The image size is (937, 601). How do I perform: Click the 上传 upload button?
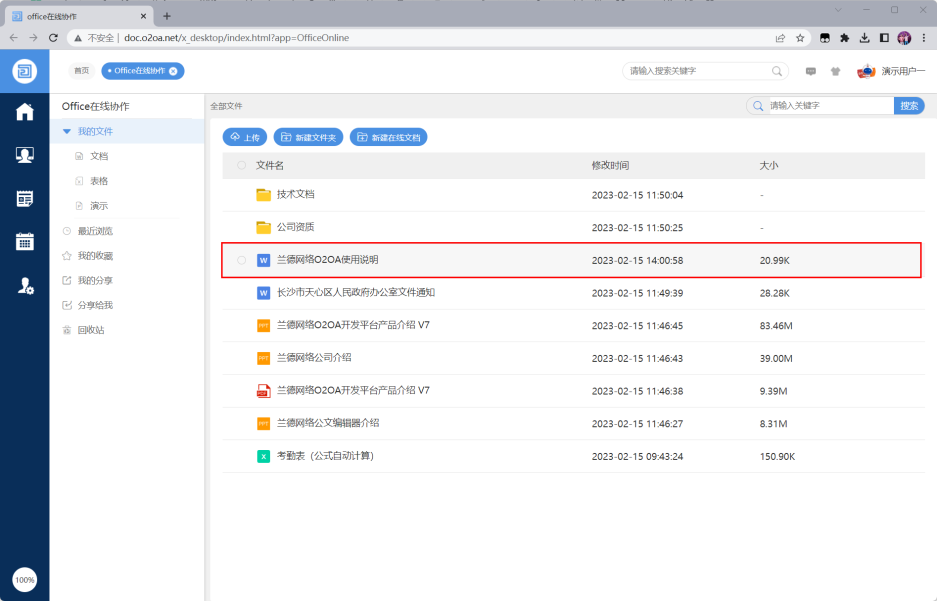[245, 137]
